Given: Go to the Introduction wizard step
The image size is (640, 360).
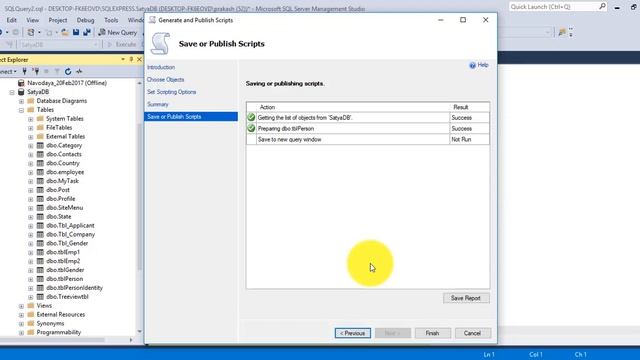Looking at the screenshot, I should (x=161, y=67).
